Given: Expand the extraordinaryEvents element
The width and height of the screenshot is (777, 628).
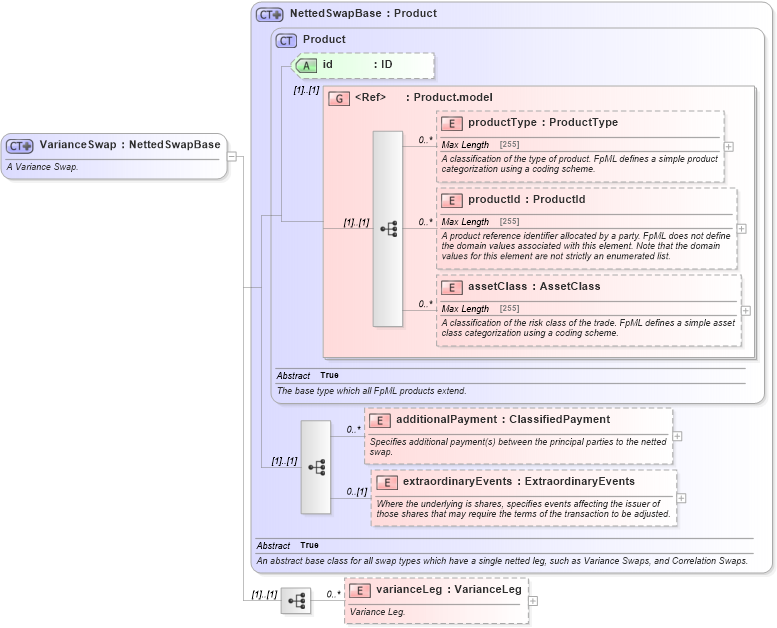Looking at the screenshot, I should click(681, 498).
